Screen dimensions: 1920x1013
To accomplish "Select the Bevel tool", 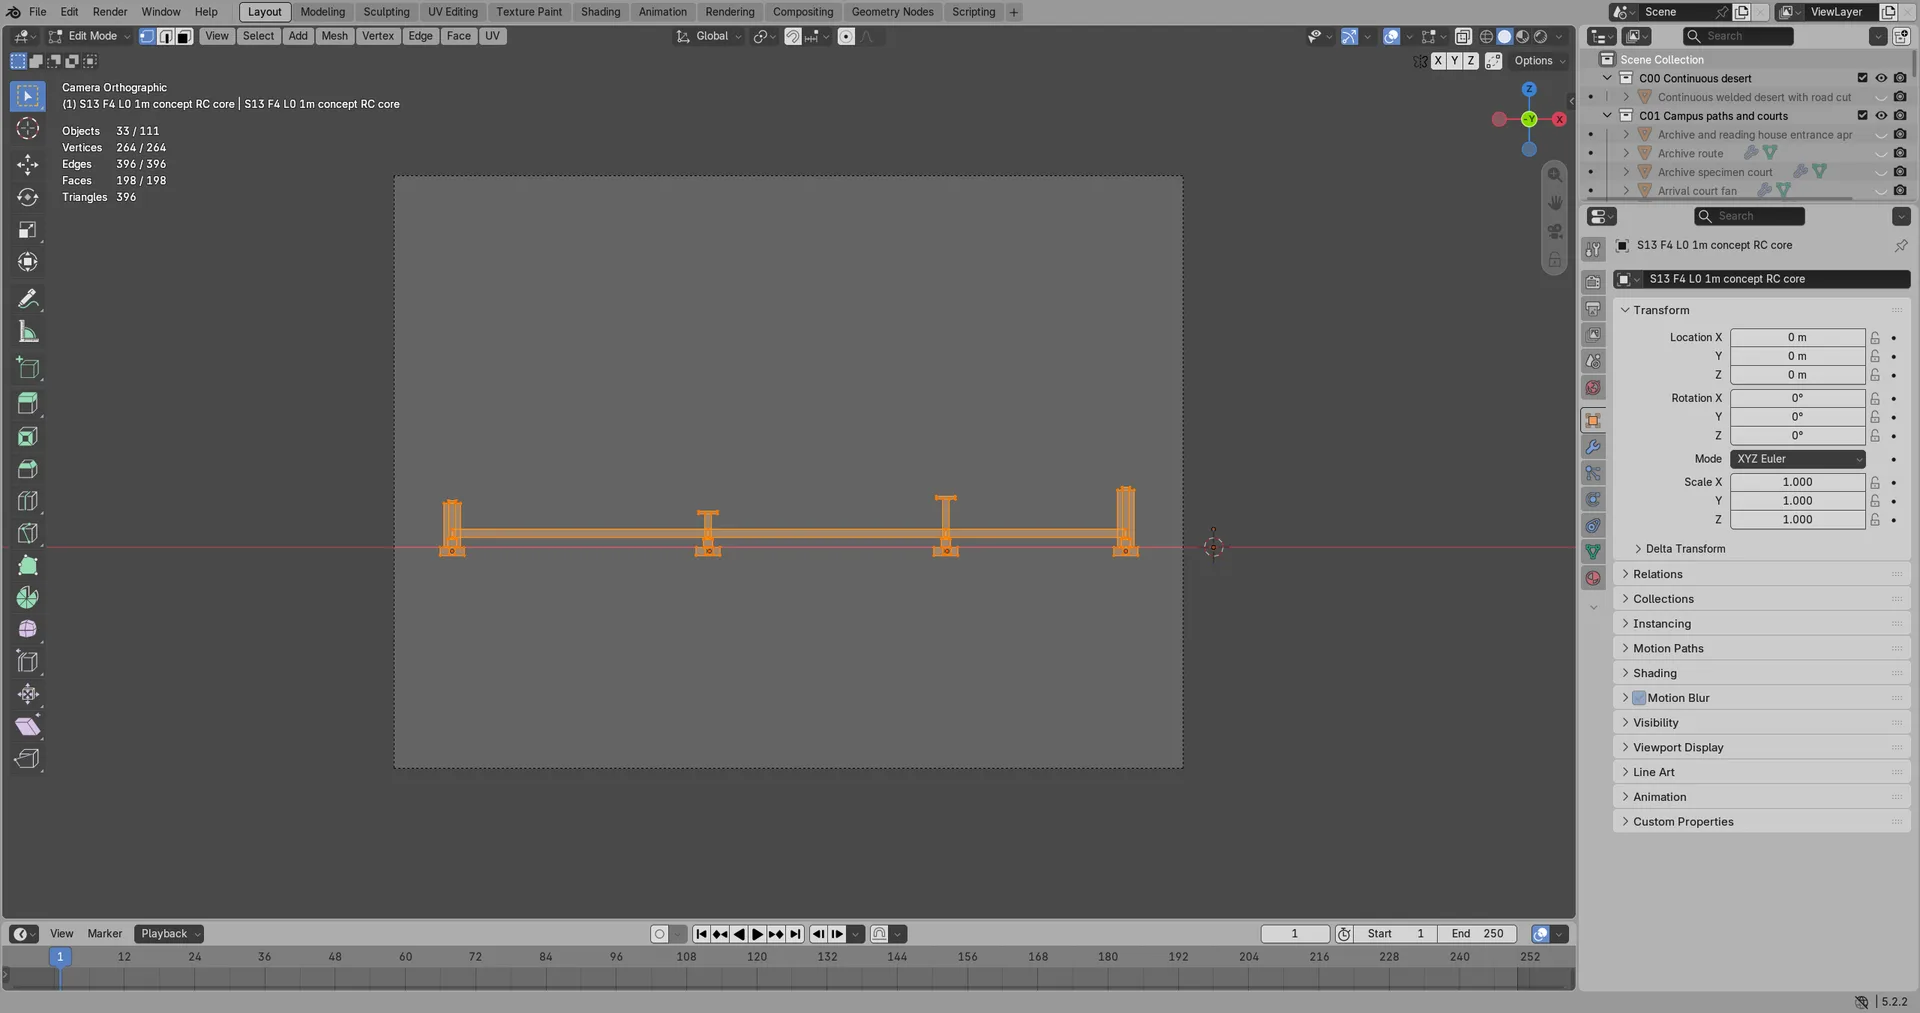I will click(28, 469).
